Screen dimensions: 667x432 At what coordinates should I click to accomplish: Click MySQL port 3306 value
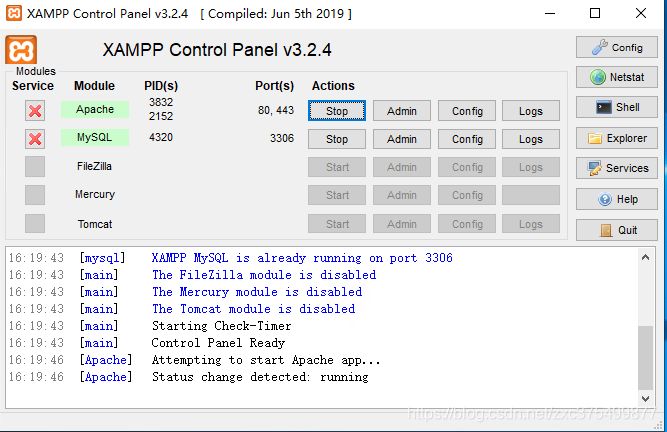(x=282, y=138)
